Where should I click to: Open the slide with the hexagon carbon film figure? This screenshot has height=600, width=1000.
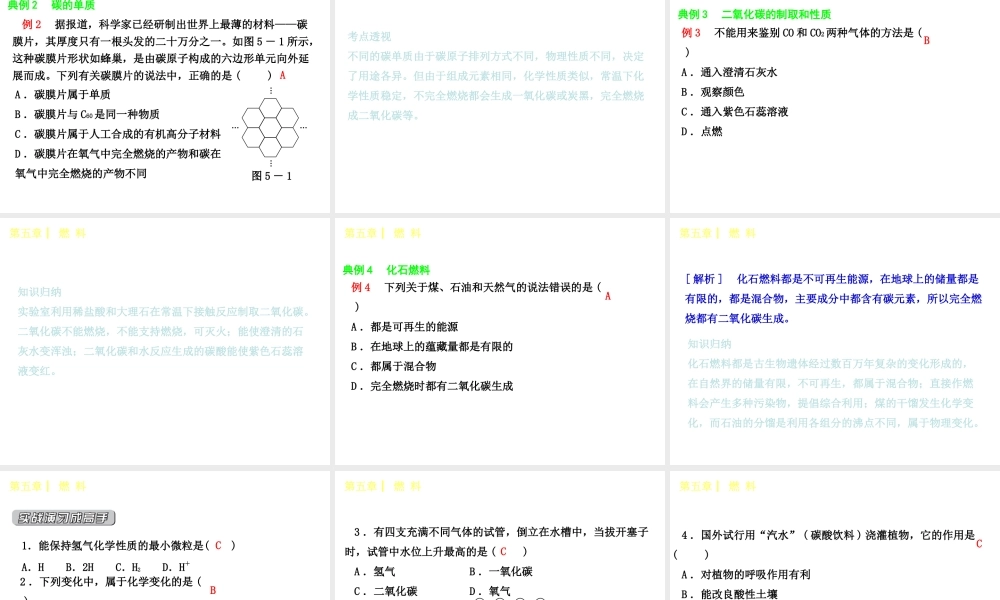[165, 106]
